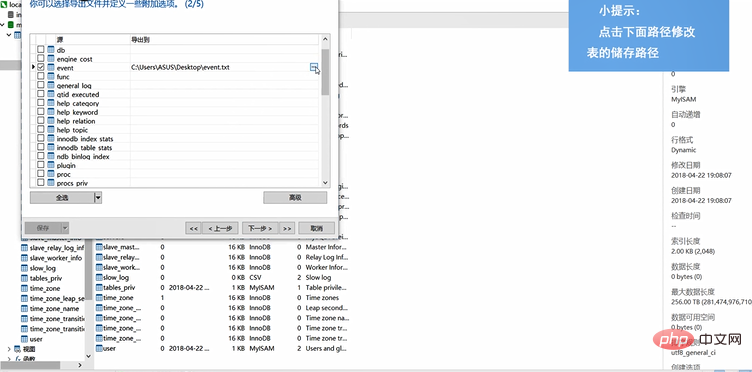Open the dropdown arrow beside 保存
Viewport: 752px width, 372px height.
click(x=65, y=228)
